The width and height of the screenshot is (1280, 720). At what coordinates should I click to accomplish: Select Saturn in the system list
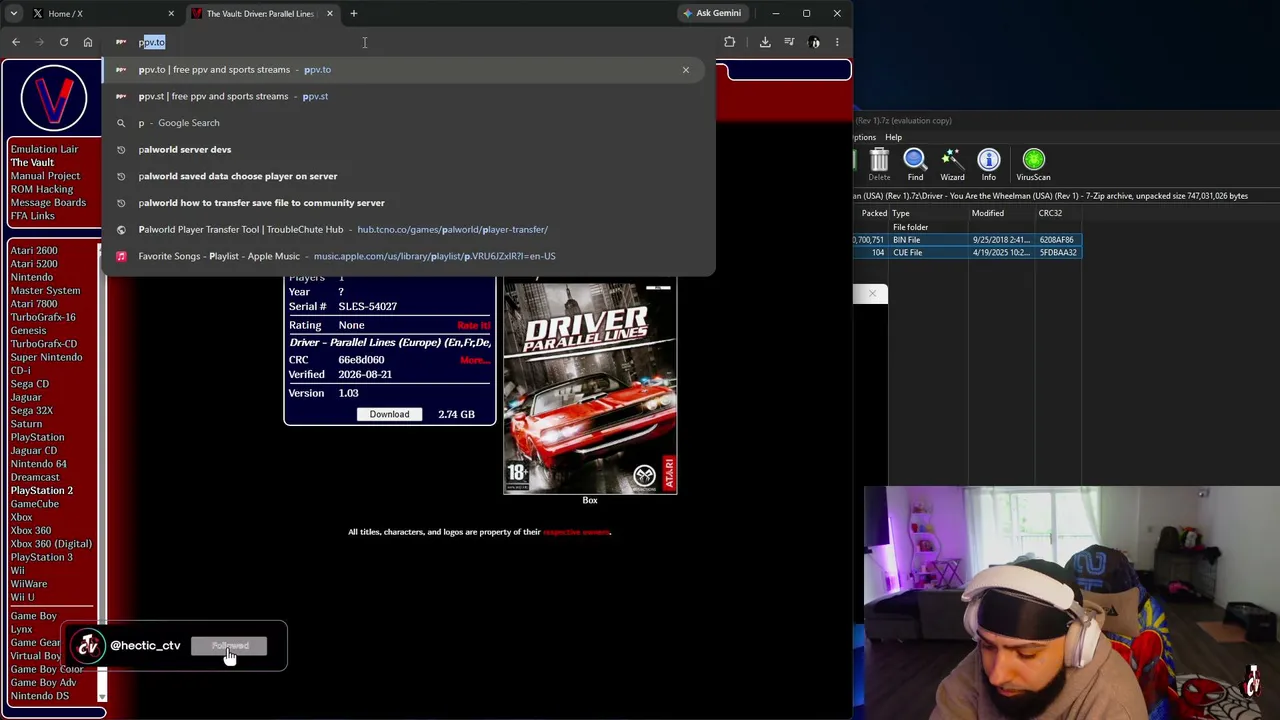26,424
